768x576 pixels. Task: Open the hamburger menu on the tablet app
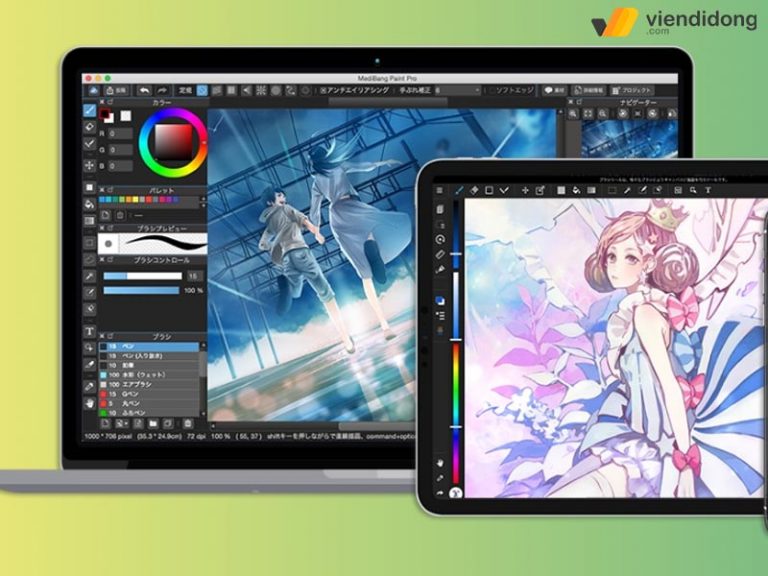tap(439, 189)
